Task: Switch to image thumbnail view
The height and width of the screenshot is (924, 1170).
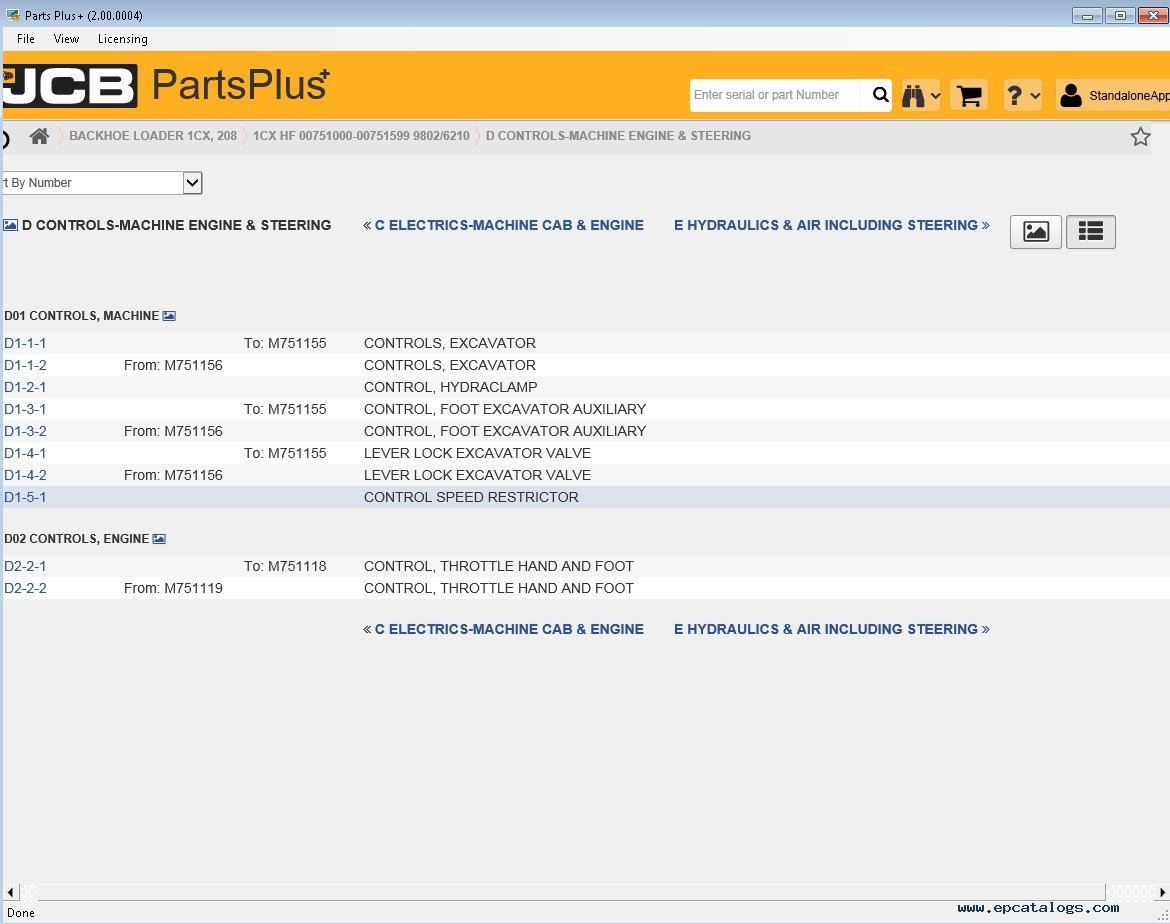Action: [1035, 232]
